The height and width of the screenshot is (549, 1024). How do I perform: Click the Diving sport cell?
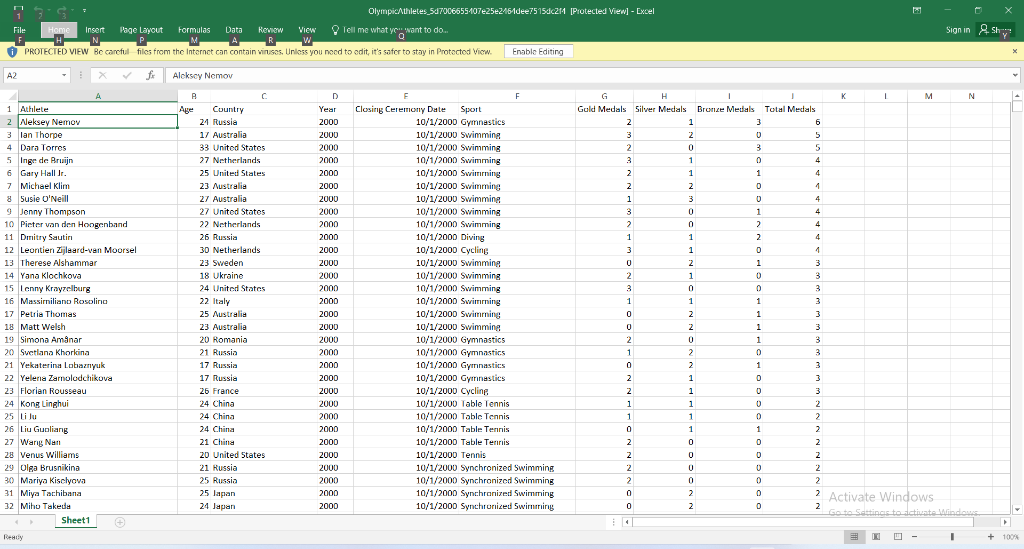tap(517, 237)
